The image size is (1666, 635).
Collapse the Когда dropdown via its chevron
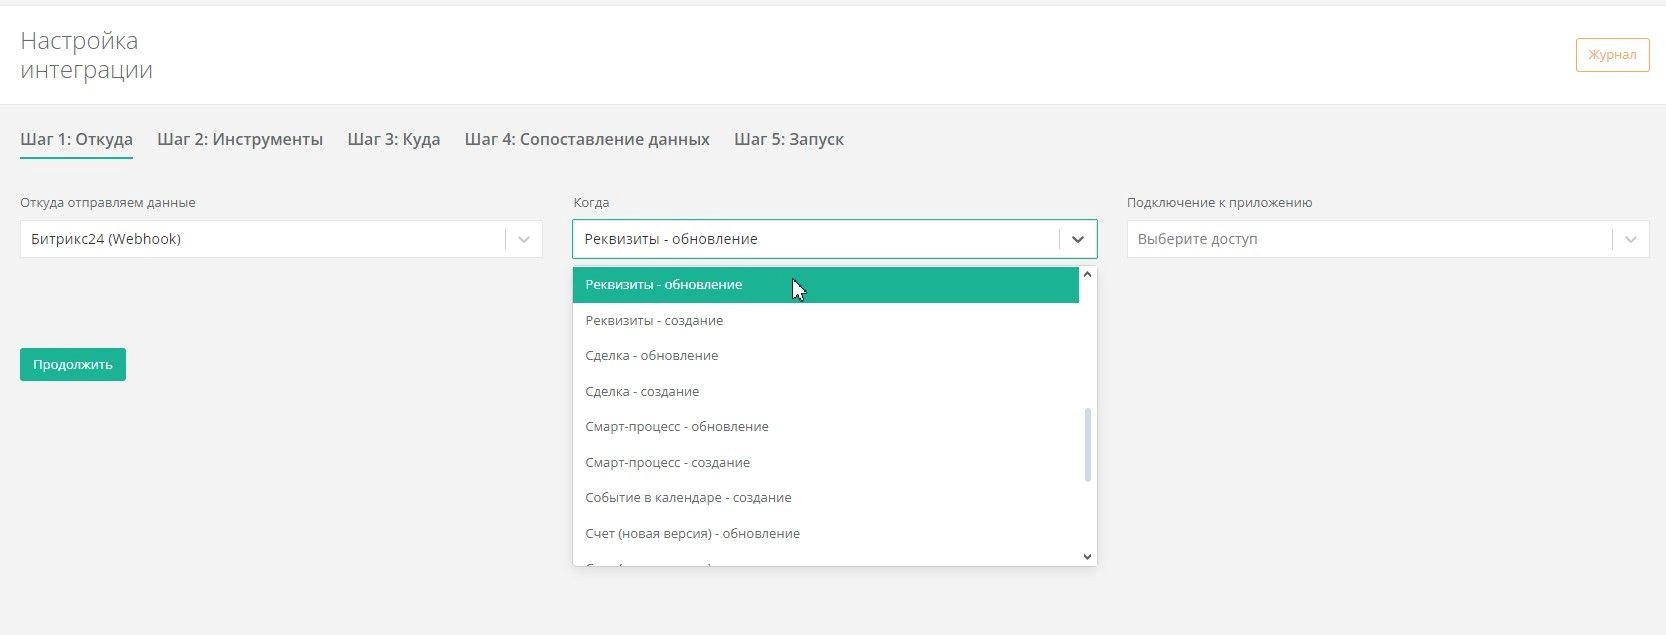click(x=1077, y=240)
